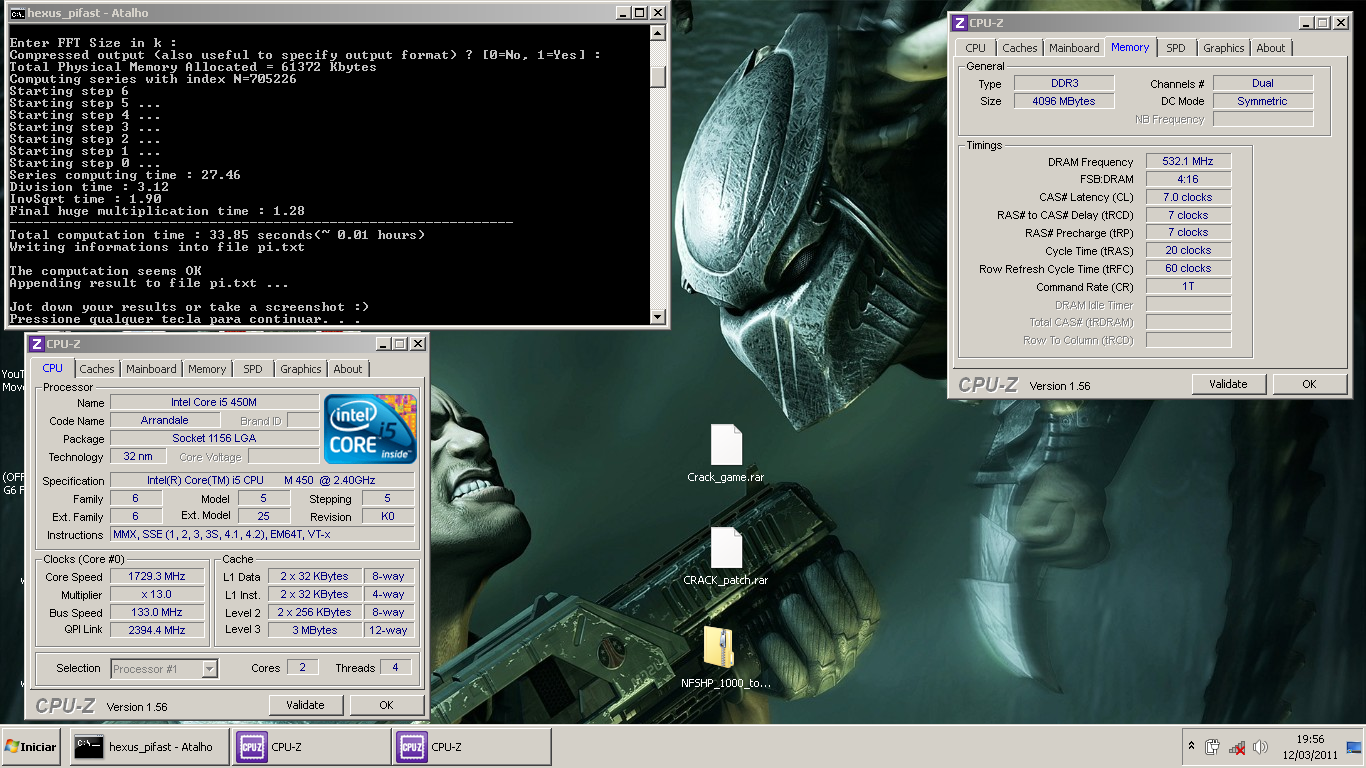The height and width of the screenshot is (768, 1366).
Task: Open SPD tab in lower CPU-Z window
Action: click(x=253, y=369)
